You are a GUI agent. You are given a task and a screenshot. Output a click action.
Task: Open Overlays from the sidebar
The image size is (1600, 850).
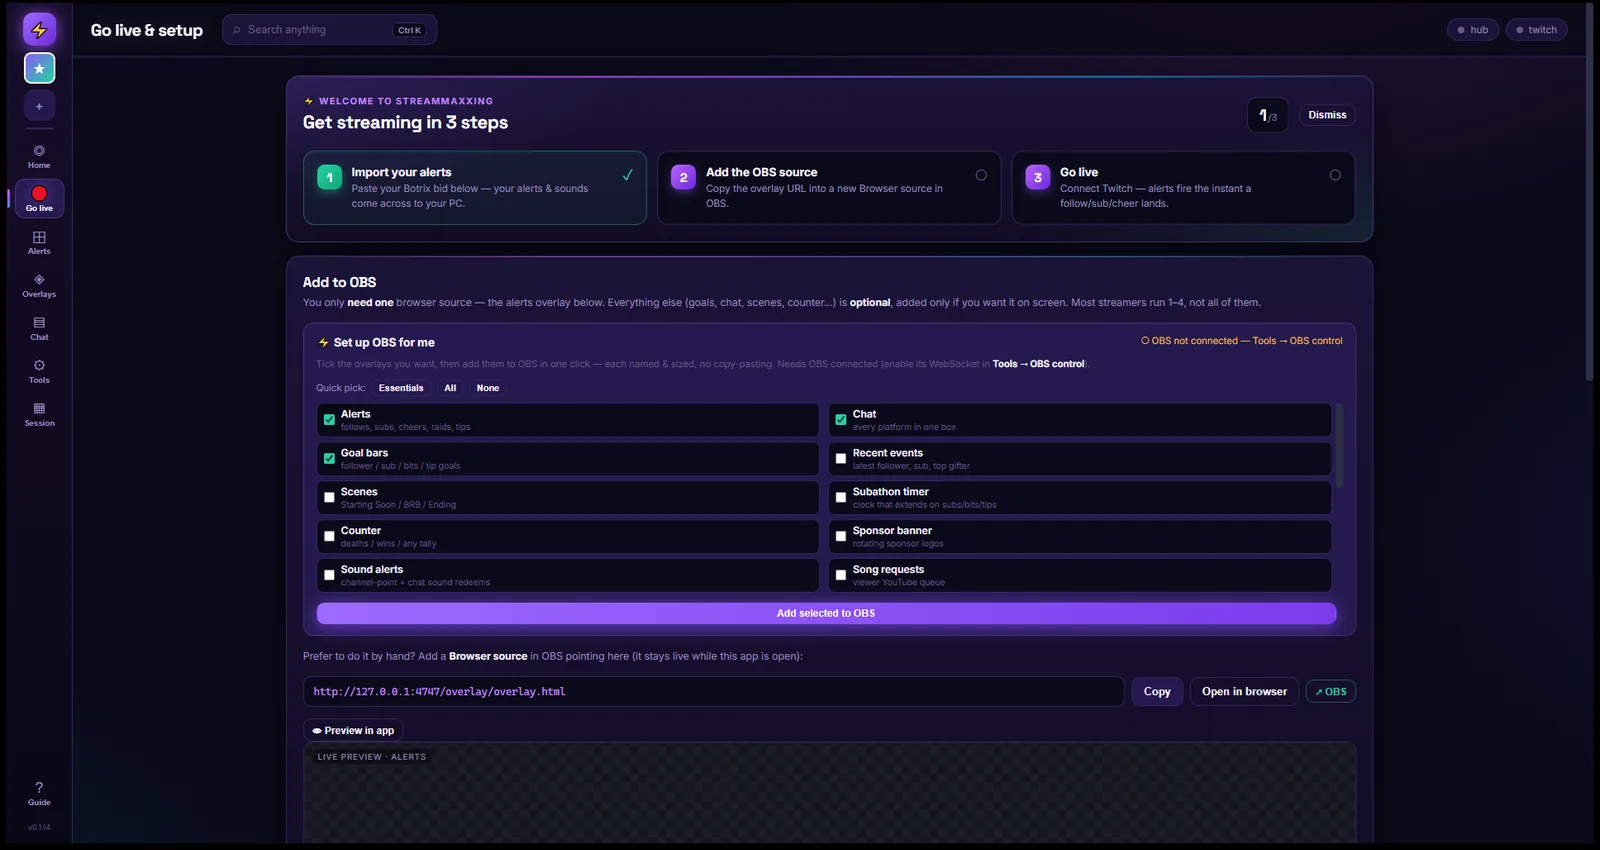pos(39,286)
